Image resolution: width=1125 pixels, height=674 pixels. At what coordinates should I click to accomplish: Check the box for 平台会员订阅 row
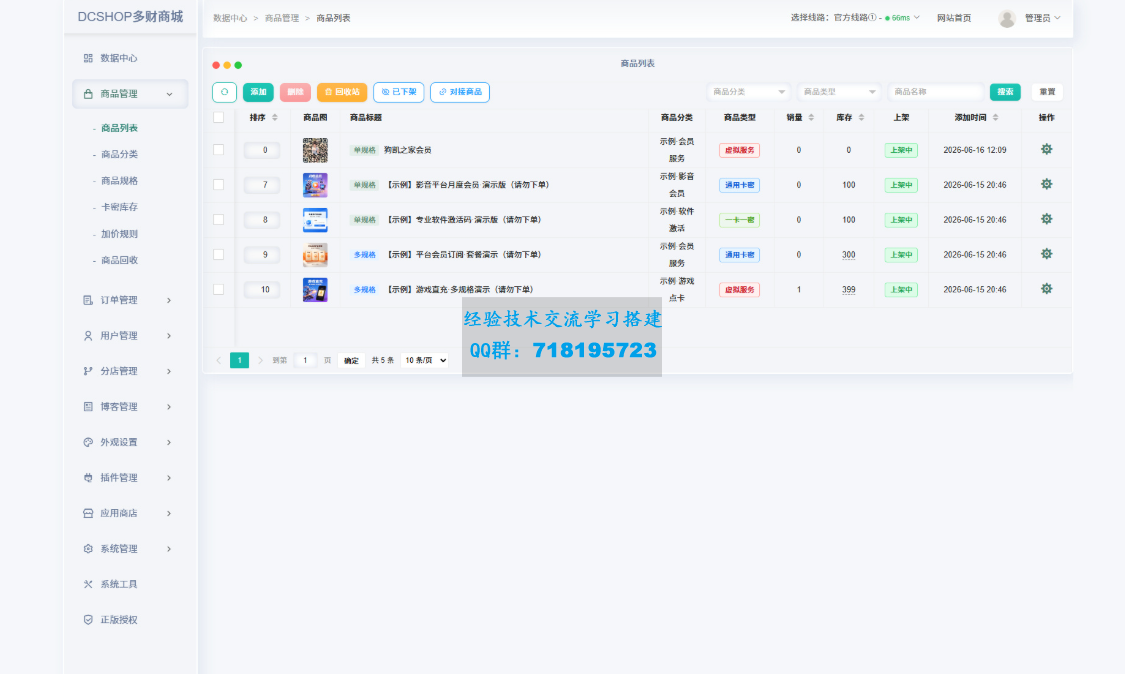point(219,255)
